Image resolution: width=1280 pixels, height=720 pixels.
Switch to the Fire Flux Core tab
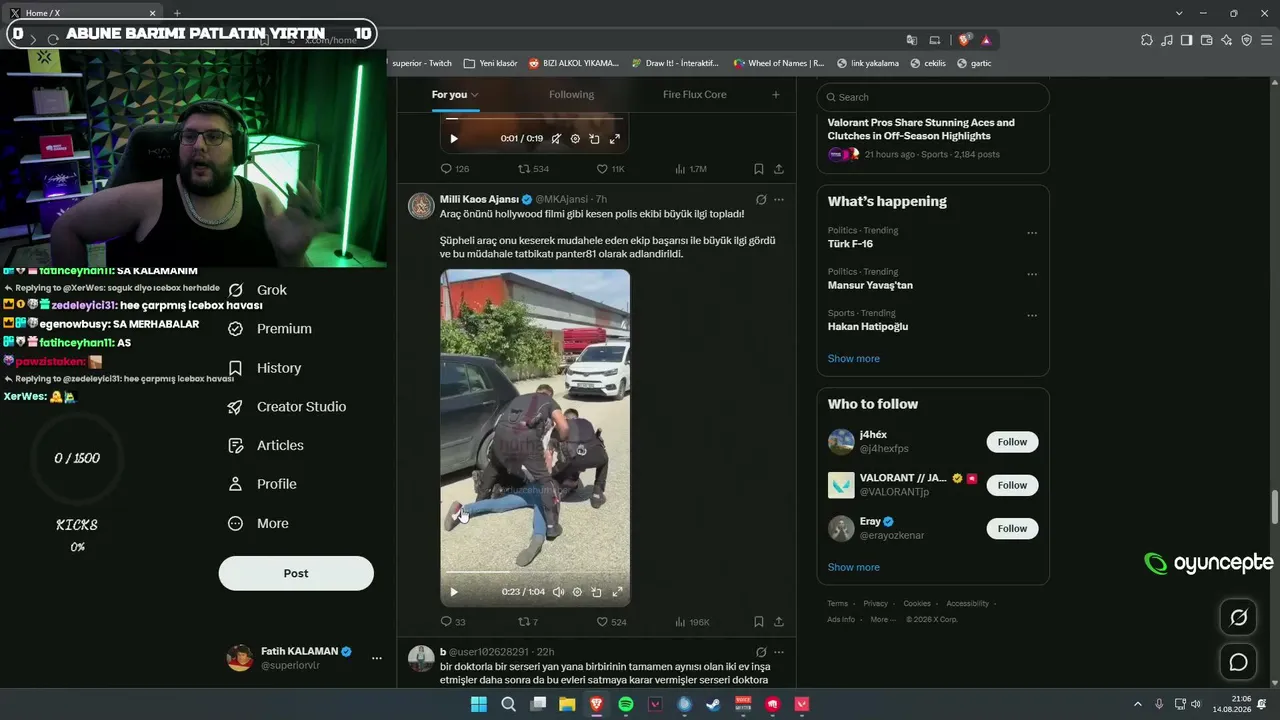[694, 95]
